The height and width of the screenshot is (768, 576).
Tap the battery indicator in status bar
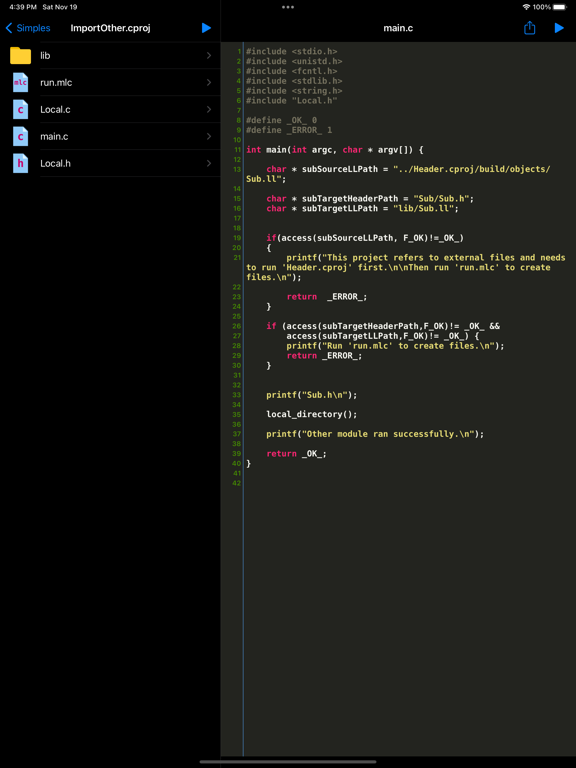click(x=559, y=7)
